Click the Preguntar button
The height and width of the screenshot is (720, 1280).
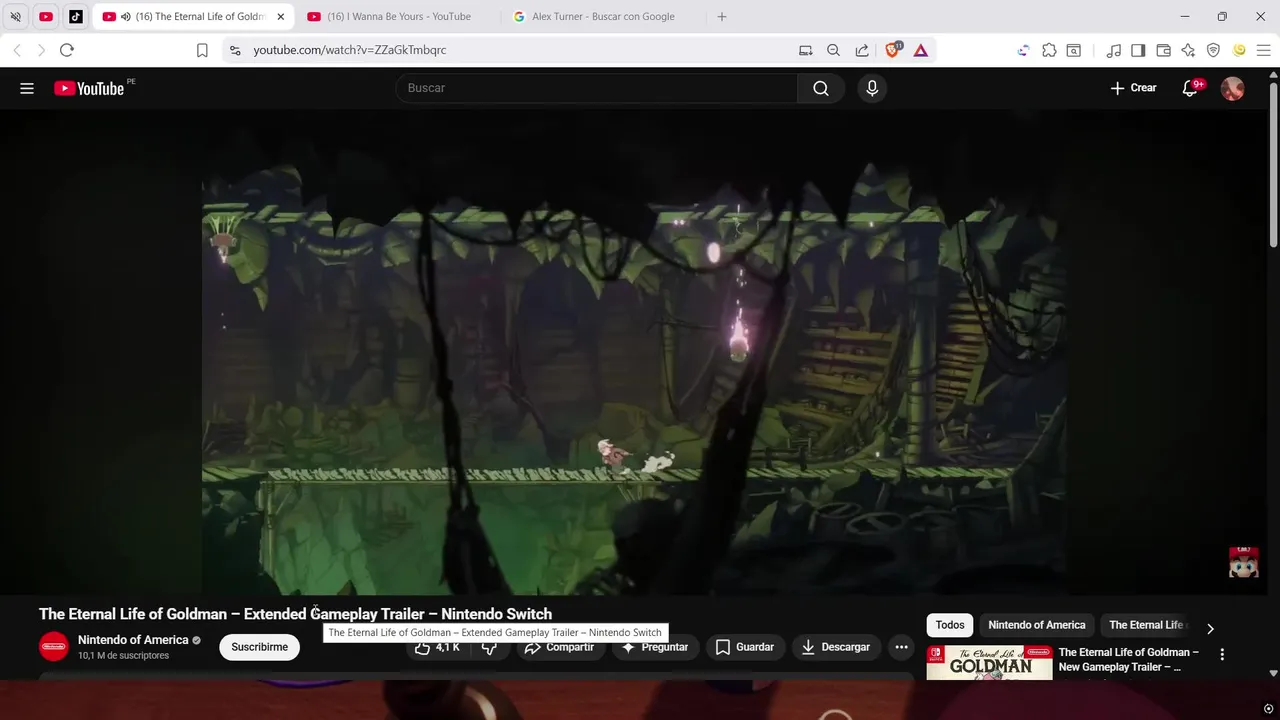[655, 647]
